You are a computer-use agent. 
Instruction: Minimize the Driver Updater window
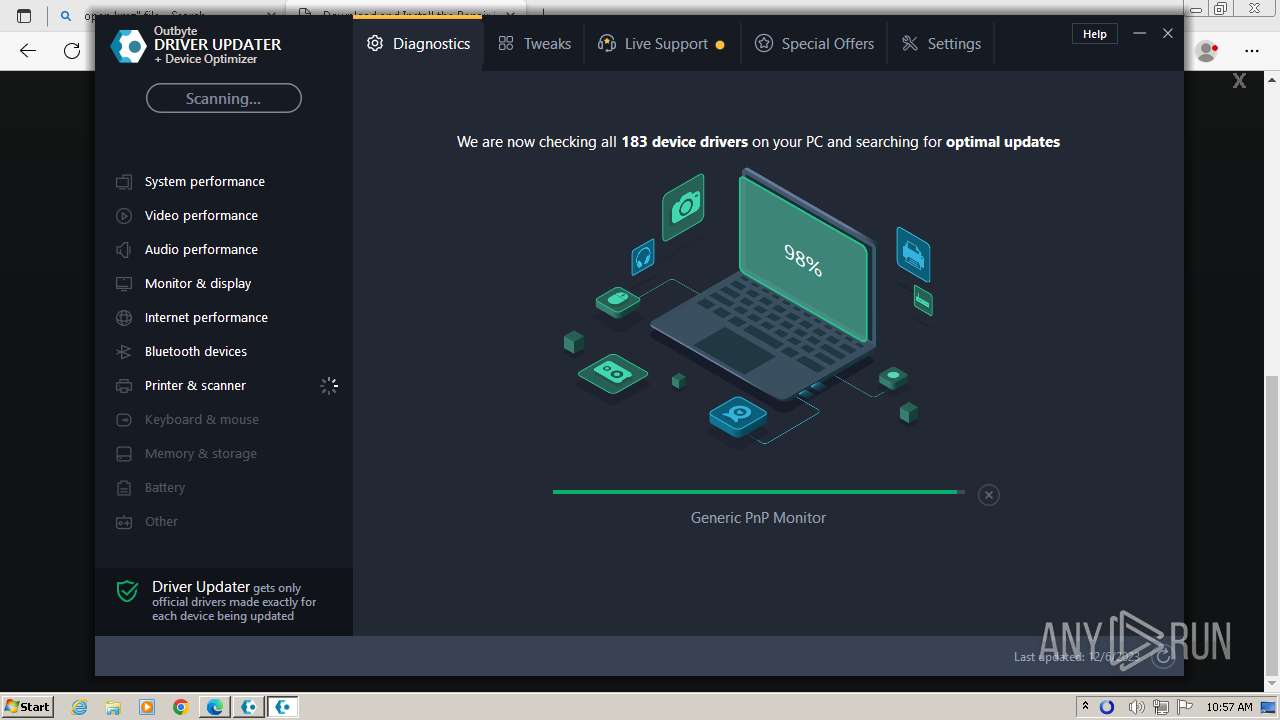(x=1139, y=34)
